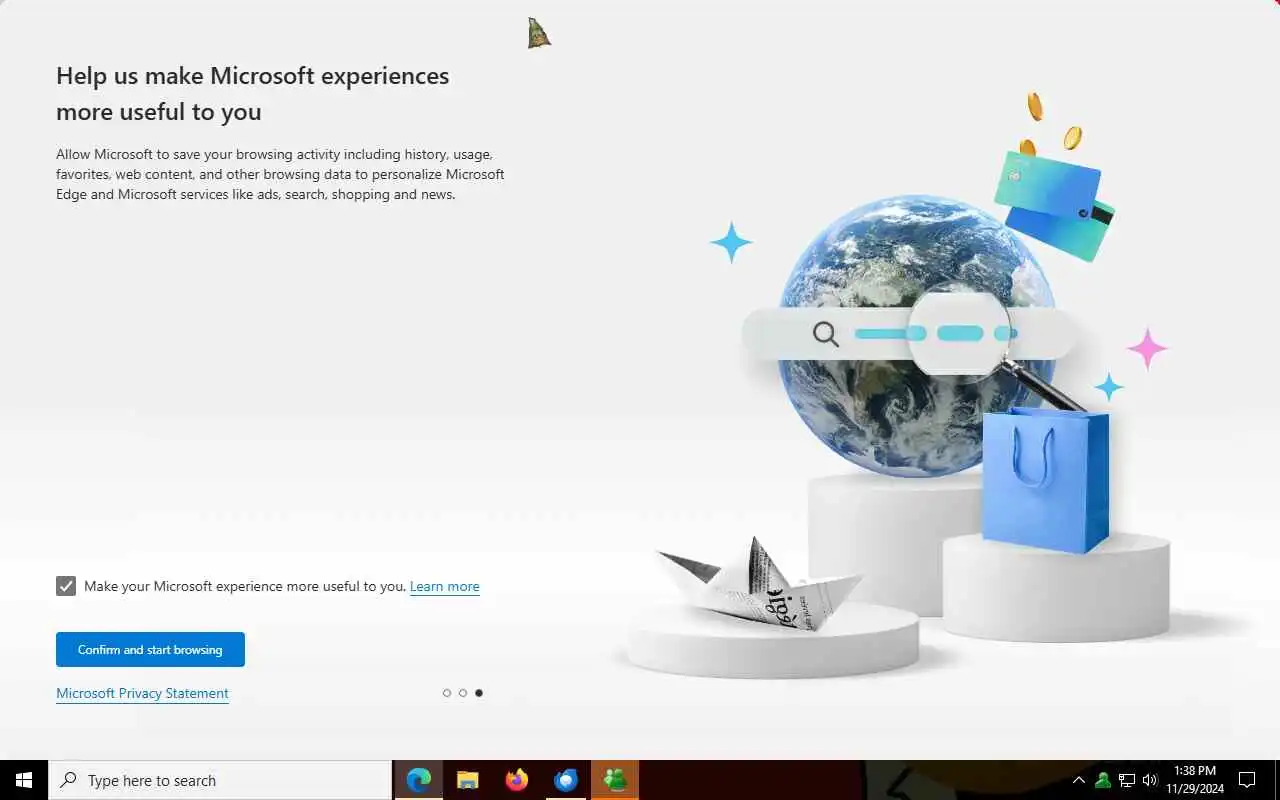
Task: Open network status tray icon
Action: pyautogui.click(x=1127, y=780)
